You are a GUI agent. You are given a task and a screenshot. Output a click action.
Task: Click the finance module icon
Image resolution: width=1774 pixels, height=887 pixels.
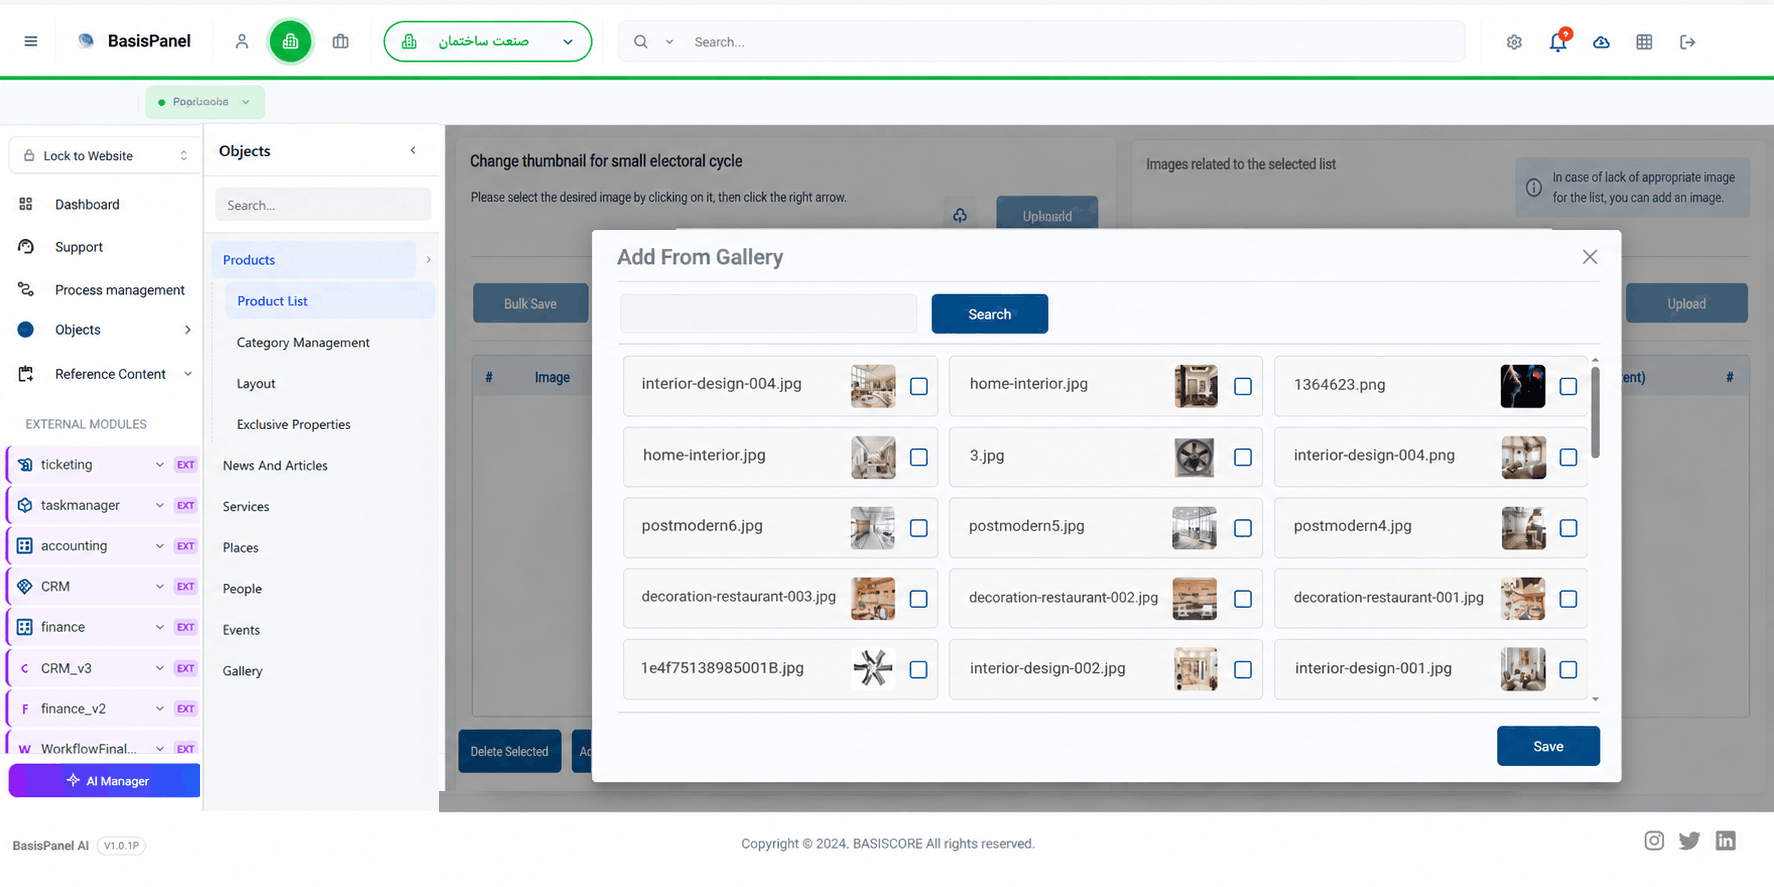pyautogui.click(x=25, y=627)
